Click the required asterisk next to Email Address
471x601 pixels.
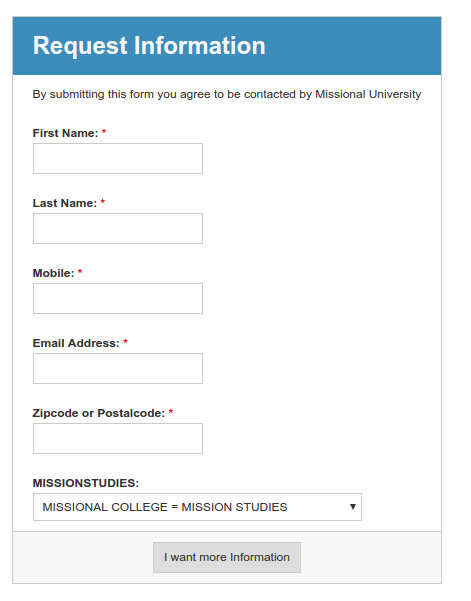pyautogui.click(x=125, y=342)
